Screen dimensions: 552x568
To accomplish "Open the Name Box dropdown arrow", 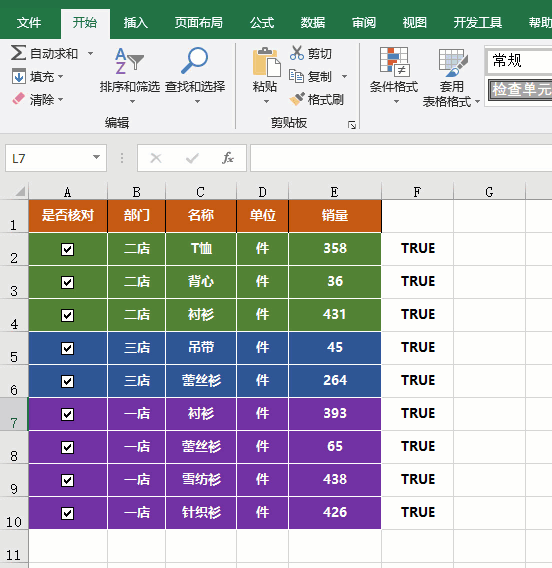I will pos(96,157).
